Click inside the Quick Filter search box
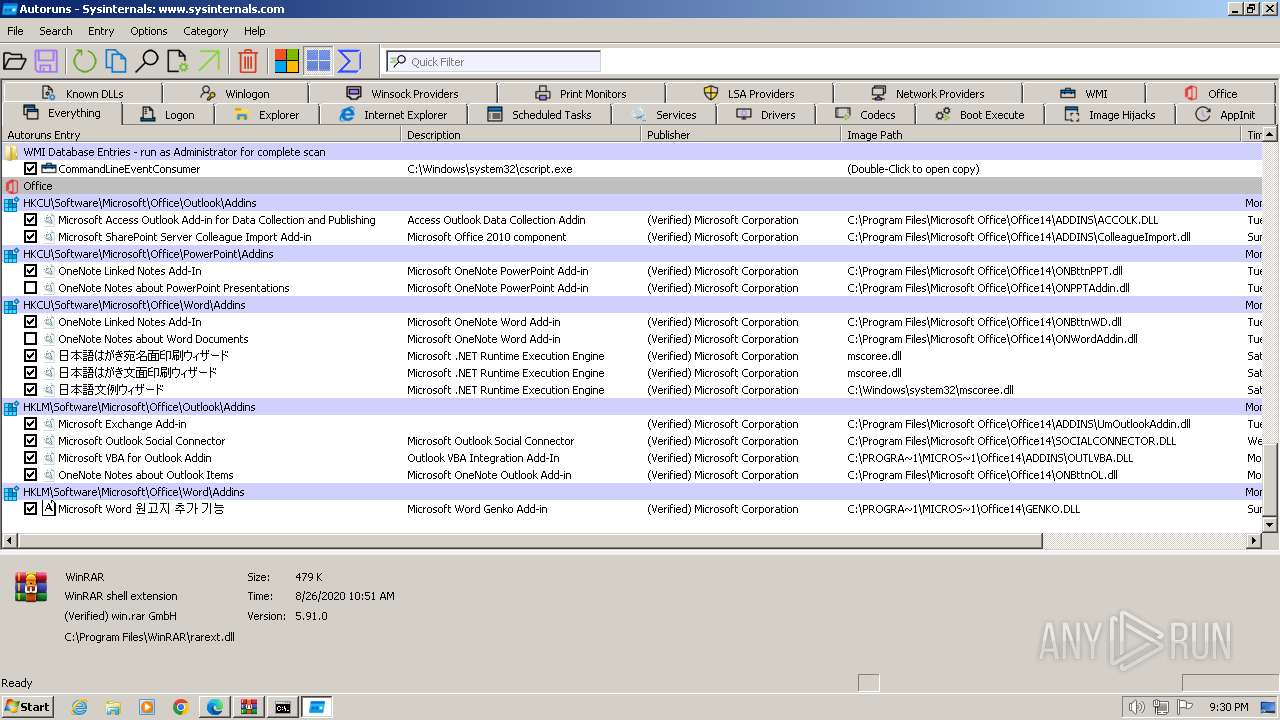1280x720 pixels. (494, 61)
